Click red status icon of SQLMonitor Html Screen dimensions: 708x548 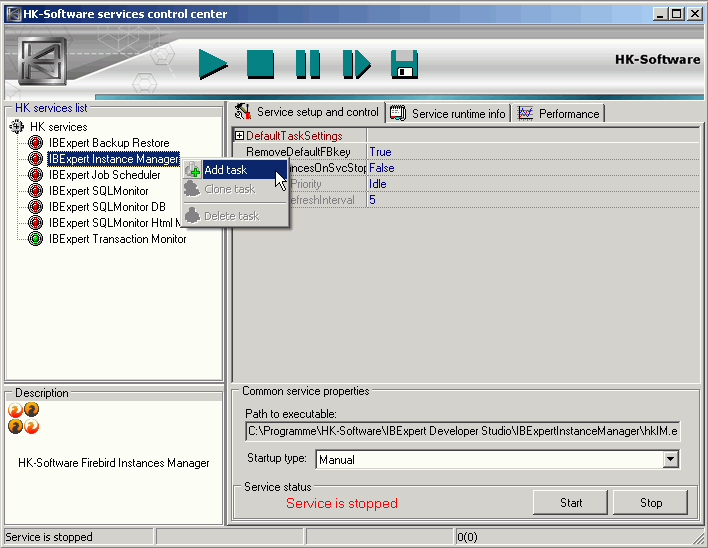point(35,223)
